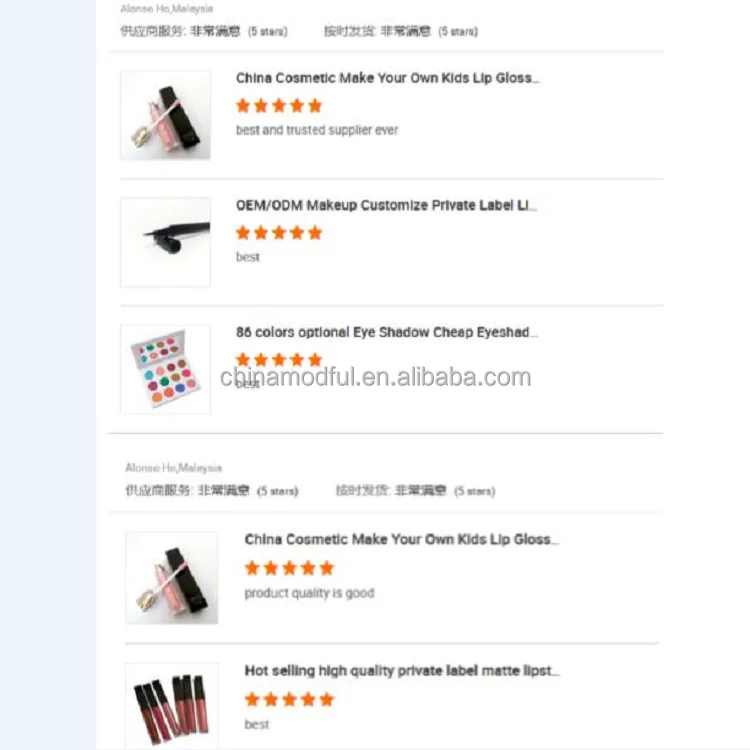The image size is (750, 750).
Task: Open '86 colors optional Eye Shadow' title
Action: click(x=386, y=332)
